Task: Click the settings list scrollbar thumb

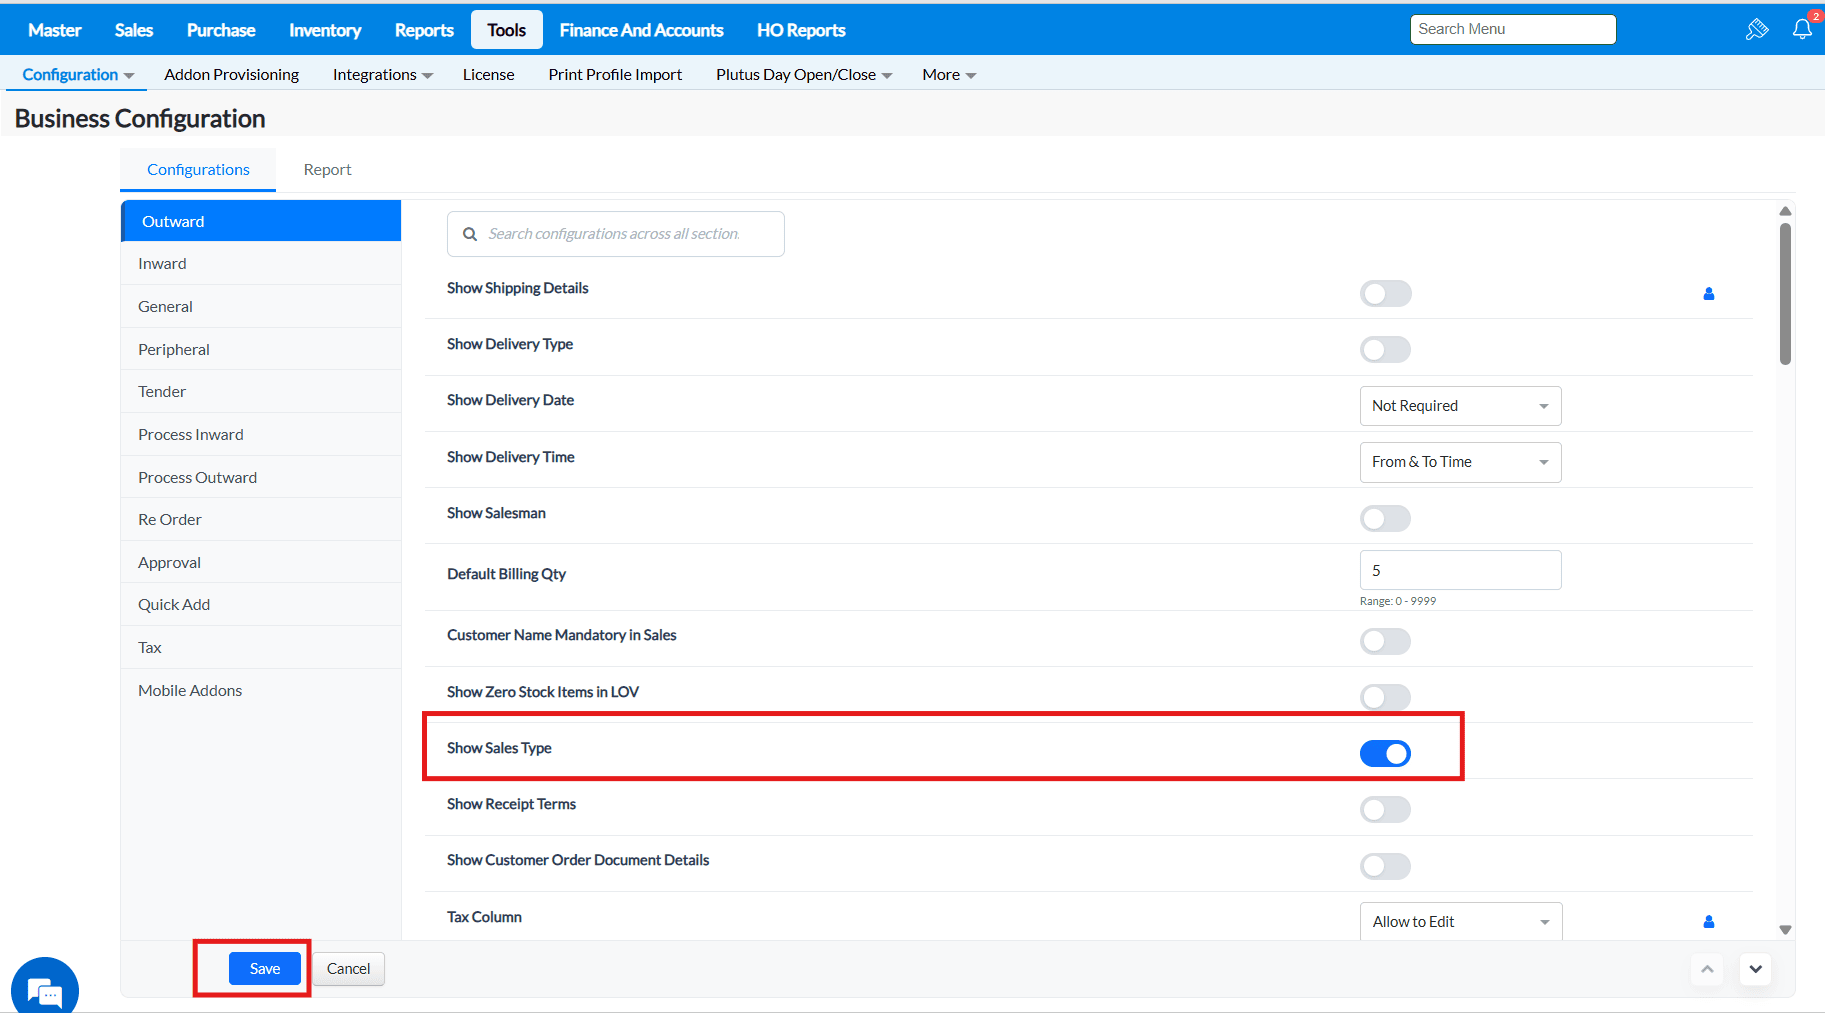Action: (x=1785, y=294)
